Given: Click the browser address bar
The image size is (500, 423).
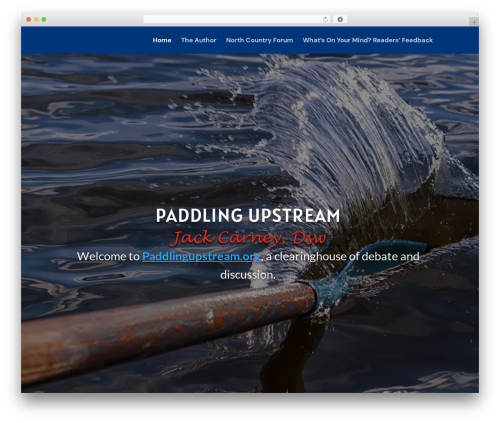Looking at the screenshot, I should coord(236,19).
